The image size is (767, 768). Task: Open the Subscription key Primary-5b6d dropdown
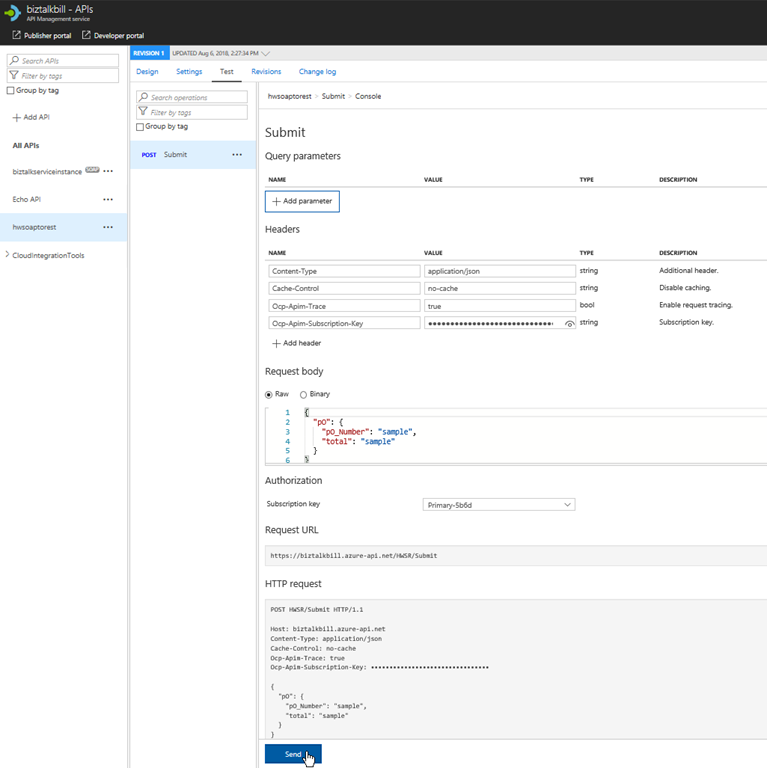(499, 505)
